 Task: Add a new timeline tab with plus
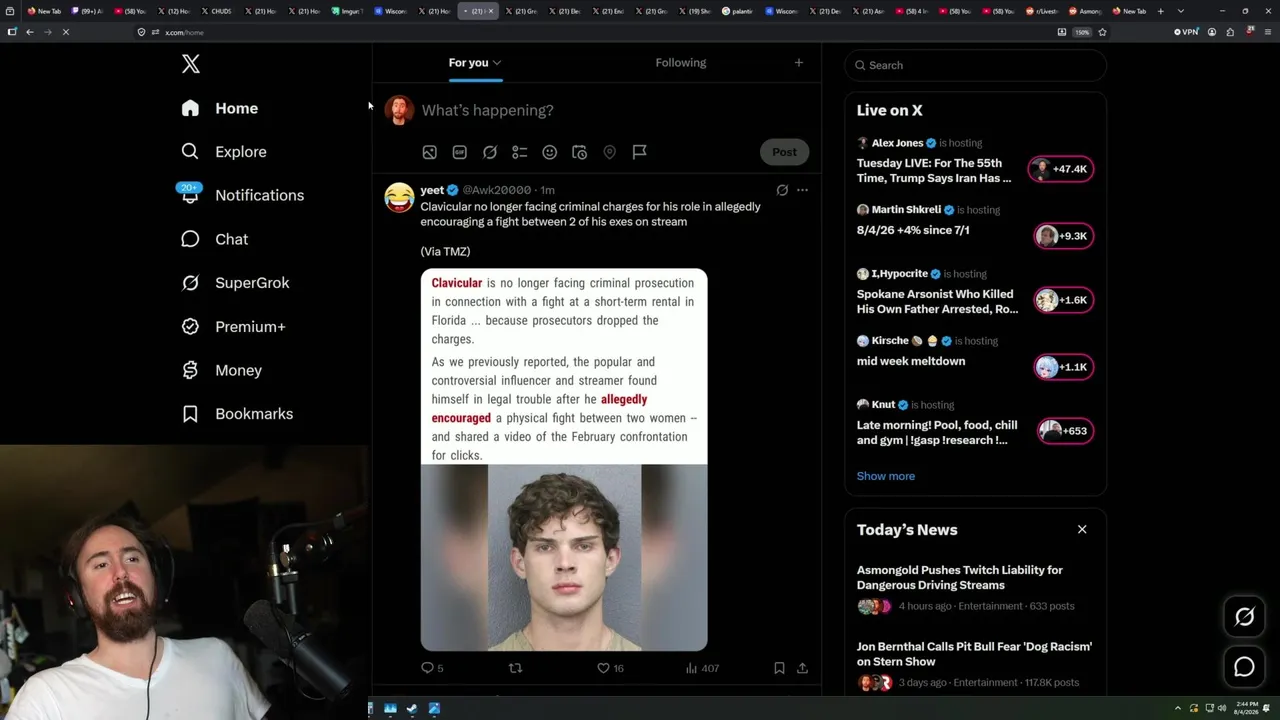point(798,63)
